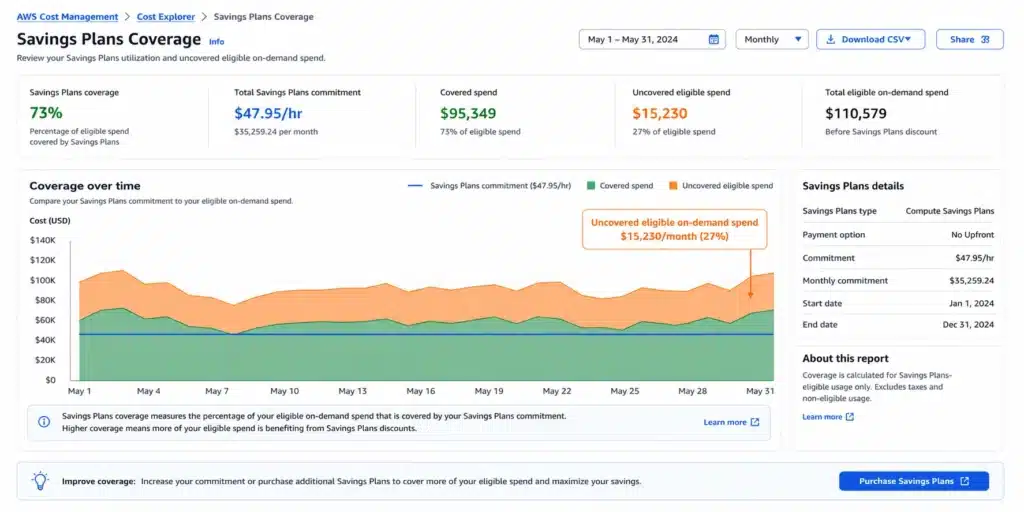Viewport: 1024px width, 512px height.
Task: Click the blue Savings Plans commitment legend line
Action: click(x=415, y=186)
